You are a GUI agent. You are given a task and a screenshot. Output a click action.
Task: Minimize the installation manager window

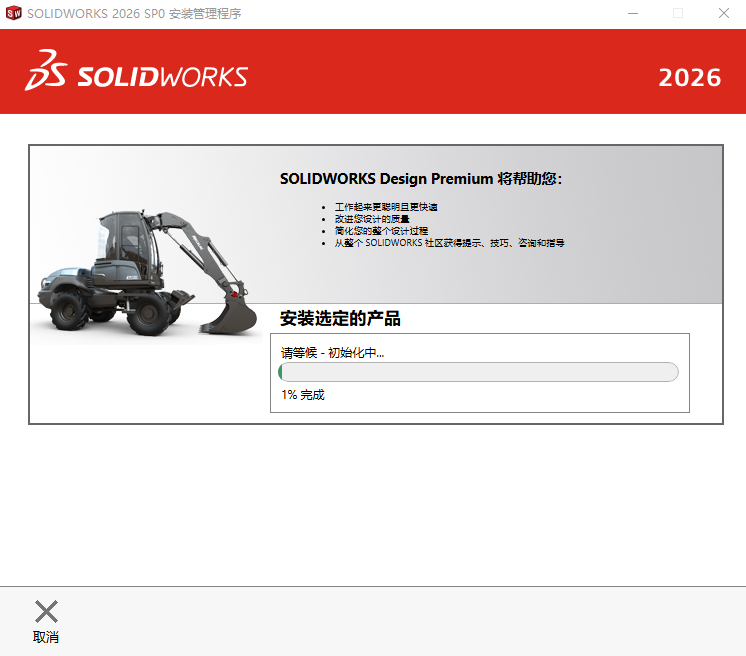point(633,14)
